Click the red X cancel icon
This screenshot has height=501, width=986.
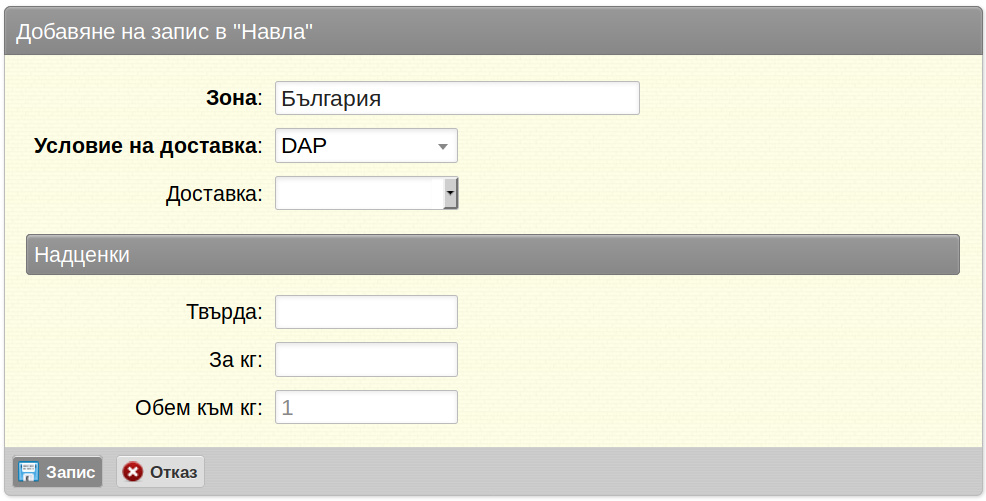pyautogui.click(x=133, y=471)
